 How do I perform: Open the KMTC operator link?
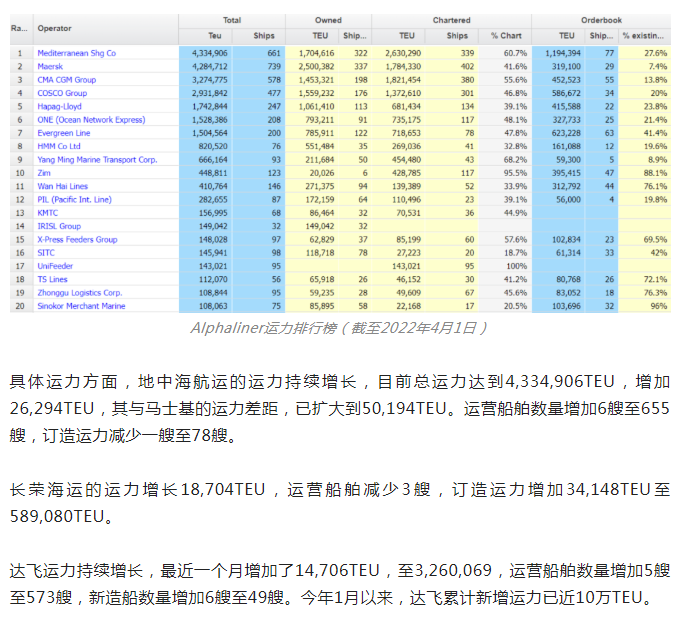point(48,213)
